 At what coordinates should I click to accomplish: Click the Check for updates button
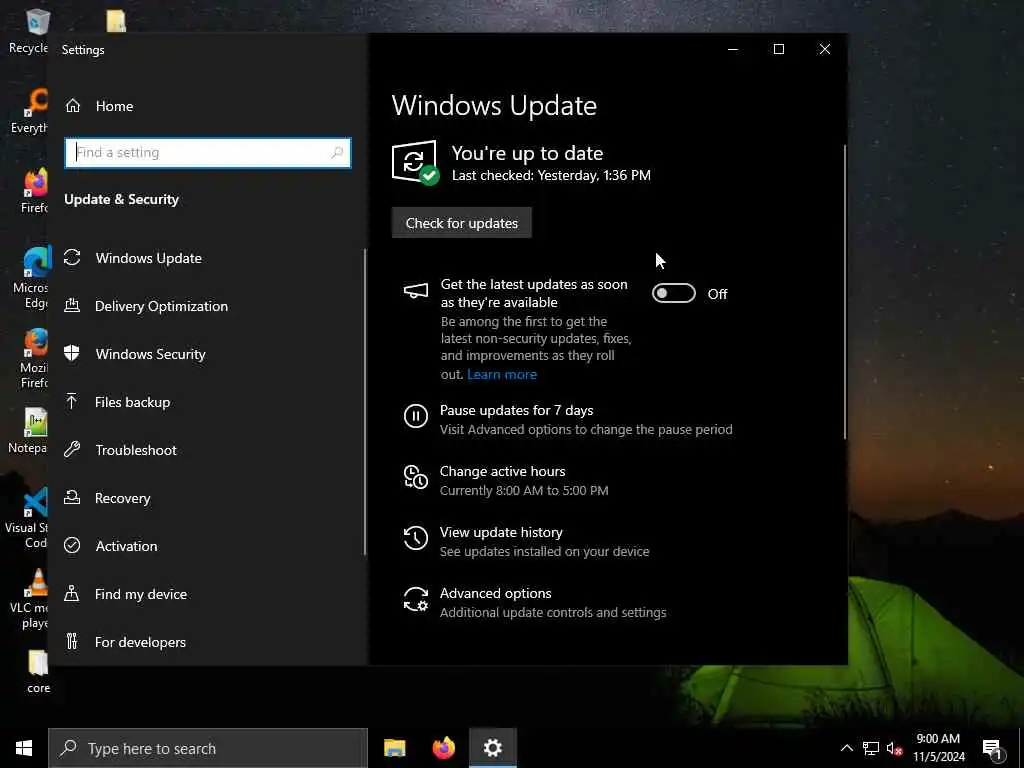click(462, 223)
